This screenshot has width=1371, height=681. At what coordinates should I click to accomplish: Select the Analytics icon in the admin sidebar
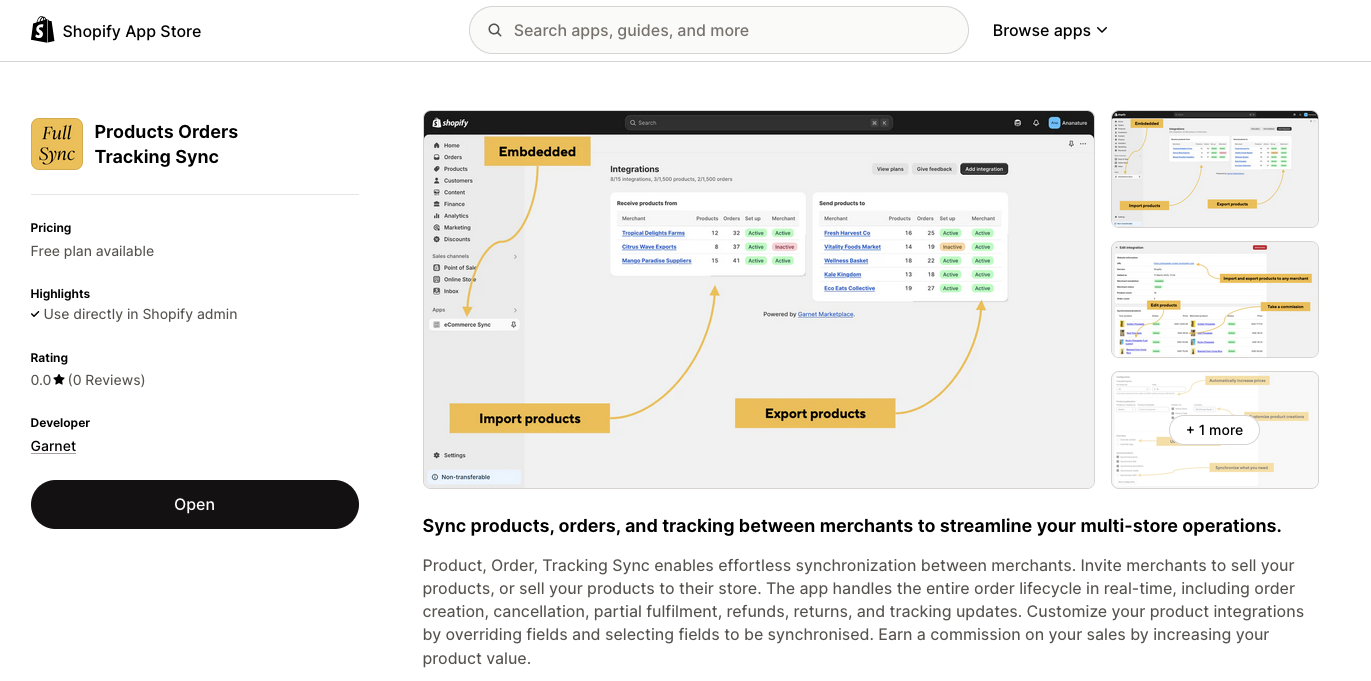(436, 216)
